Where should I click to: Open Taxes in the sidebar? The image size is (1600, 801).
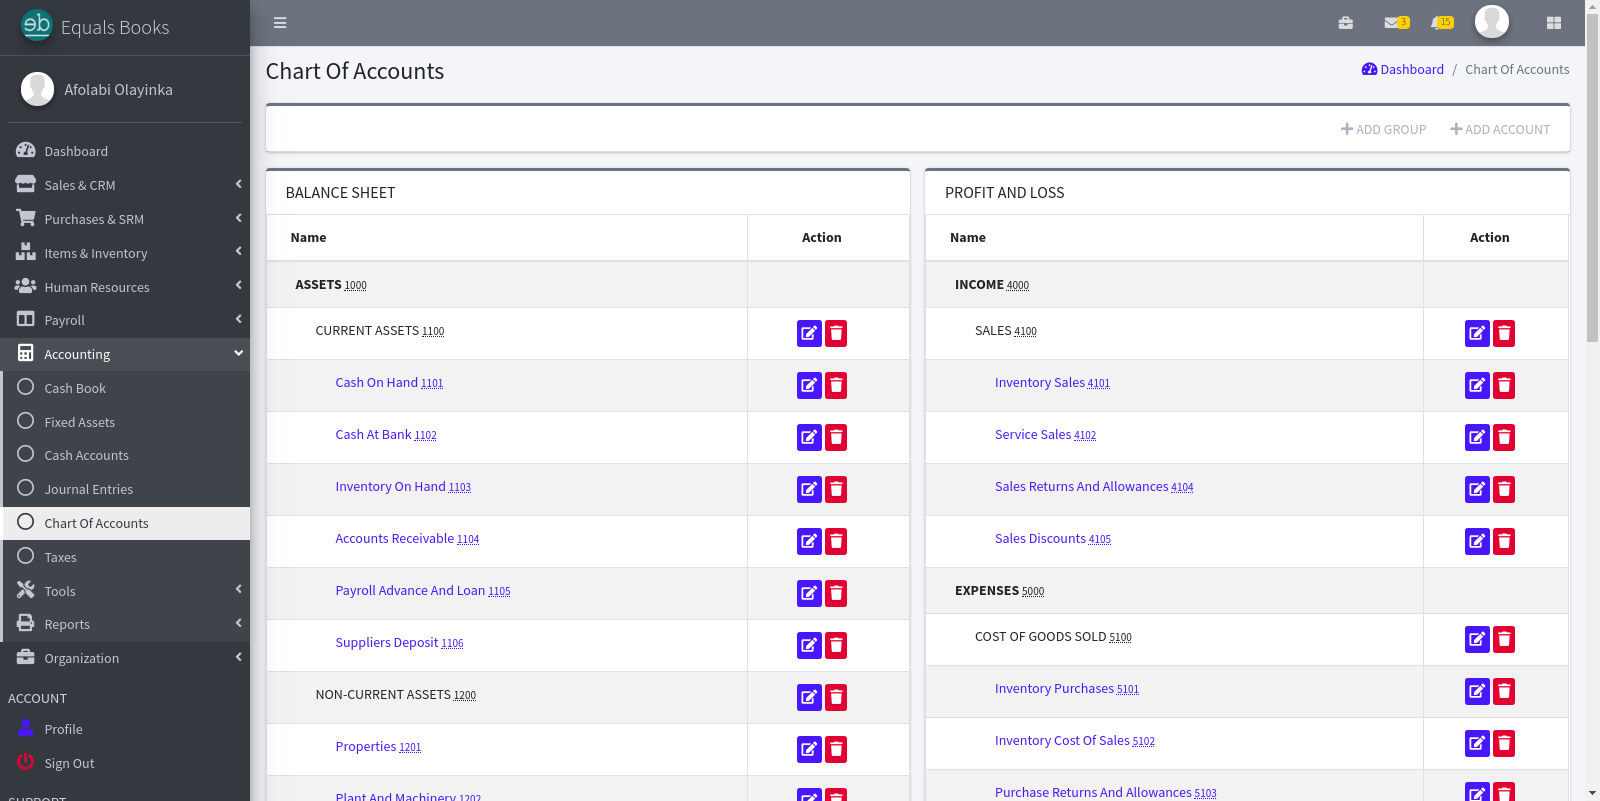(125, 557)
